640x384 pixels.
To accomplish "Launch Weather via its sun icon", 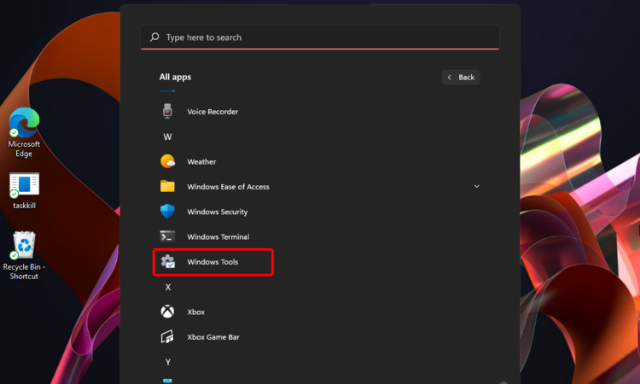I will pyautogui.click(x=168, y=161).
